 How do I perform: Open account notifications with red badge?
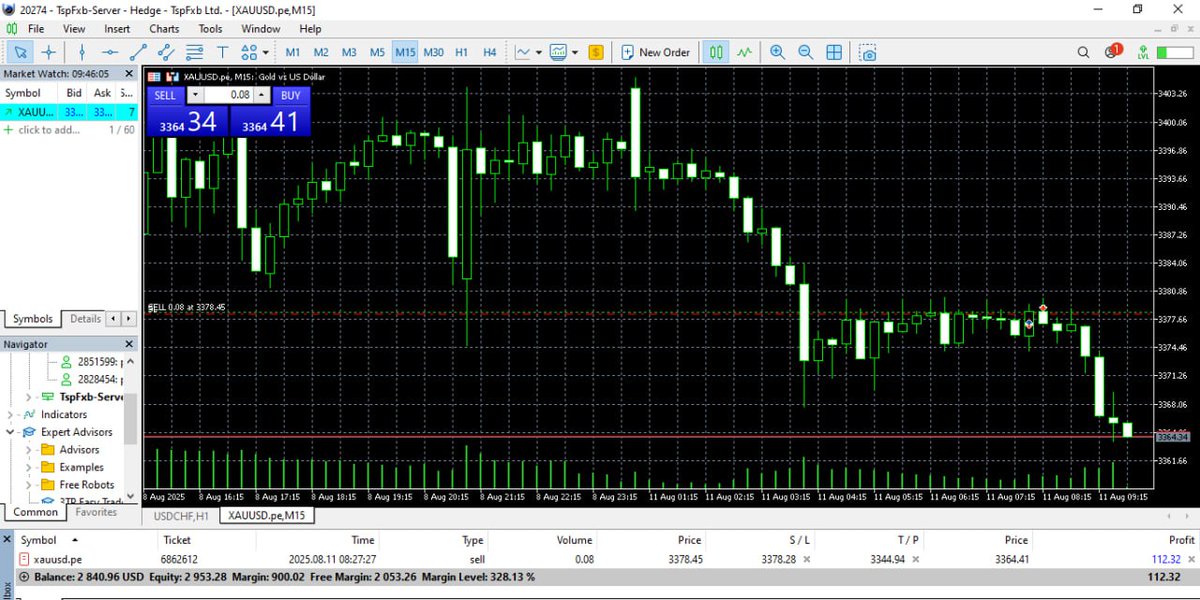click(x=1113, y=51)
